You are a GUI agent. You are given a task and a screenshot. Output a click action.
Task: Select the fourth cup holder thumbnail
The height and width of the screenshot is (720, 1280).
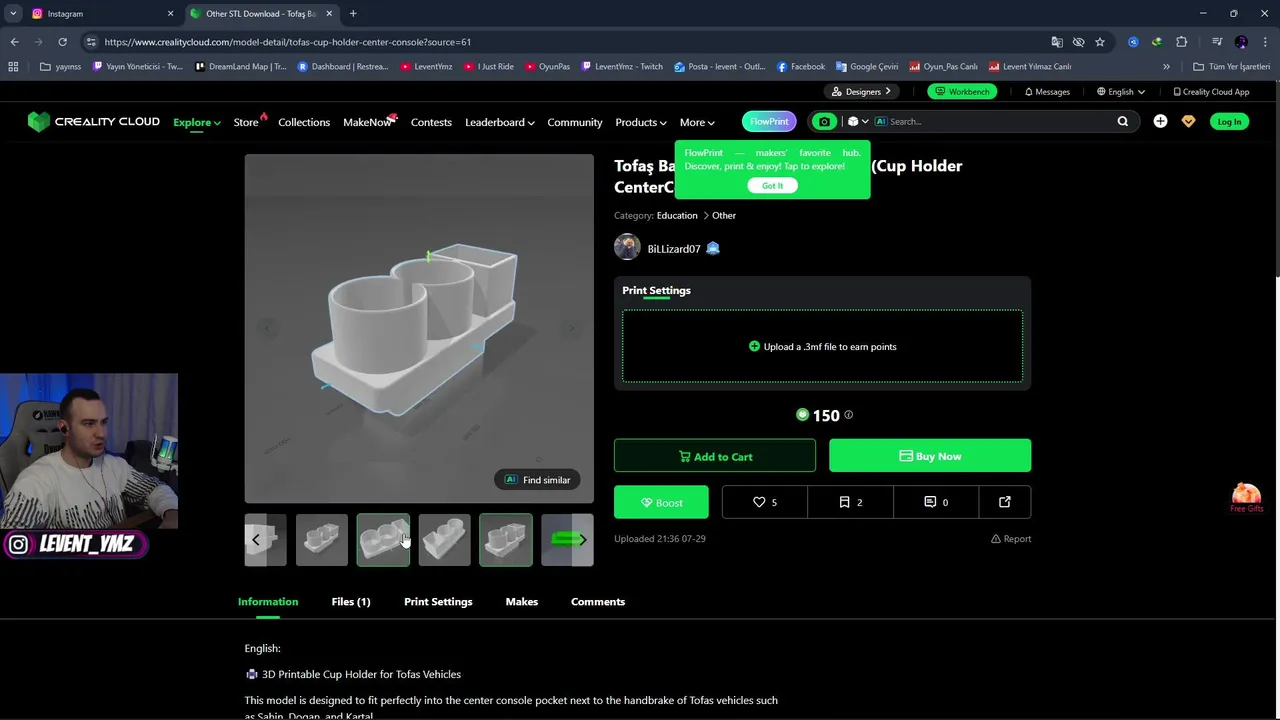click(x=506, y=540)
